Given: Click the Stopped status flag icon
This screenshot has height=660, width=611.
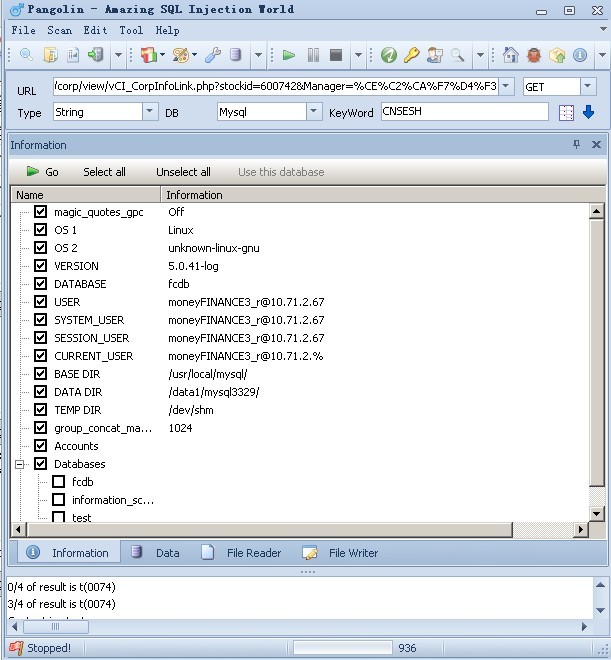Looking at the screenshot, I should (x=16, y=648).
